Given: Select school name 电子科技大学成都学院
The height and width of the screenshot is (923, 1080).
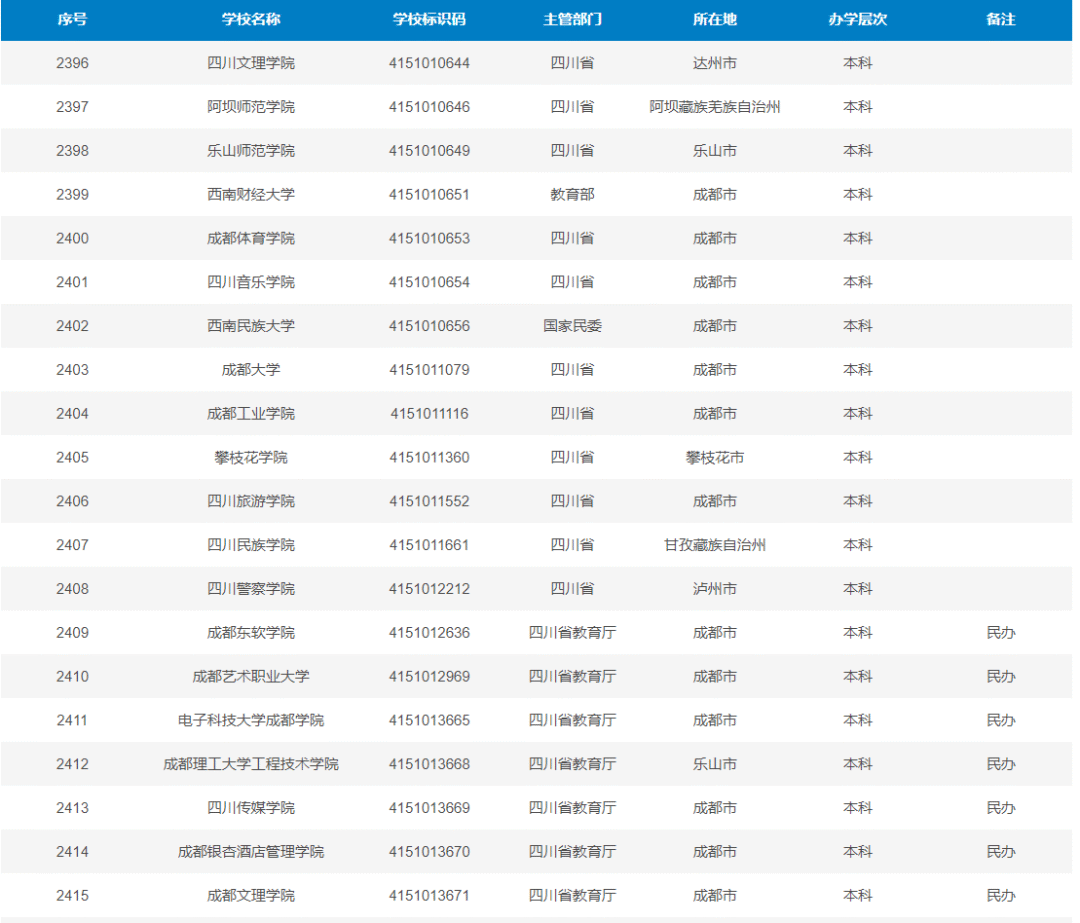Looking at the screenshot, I should click(251, 720).
